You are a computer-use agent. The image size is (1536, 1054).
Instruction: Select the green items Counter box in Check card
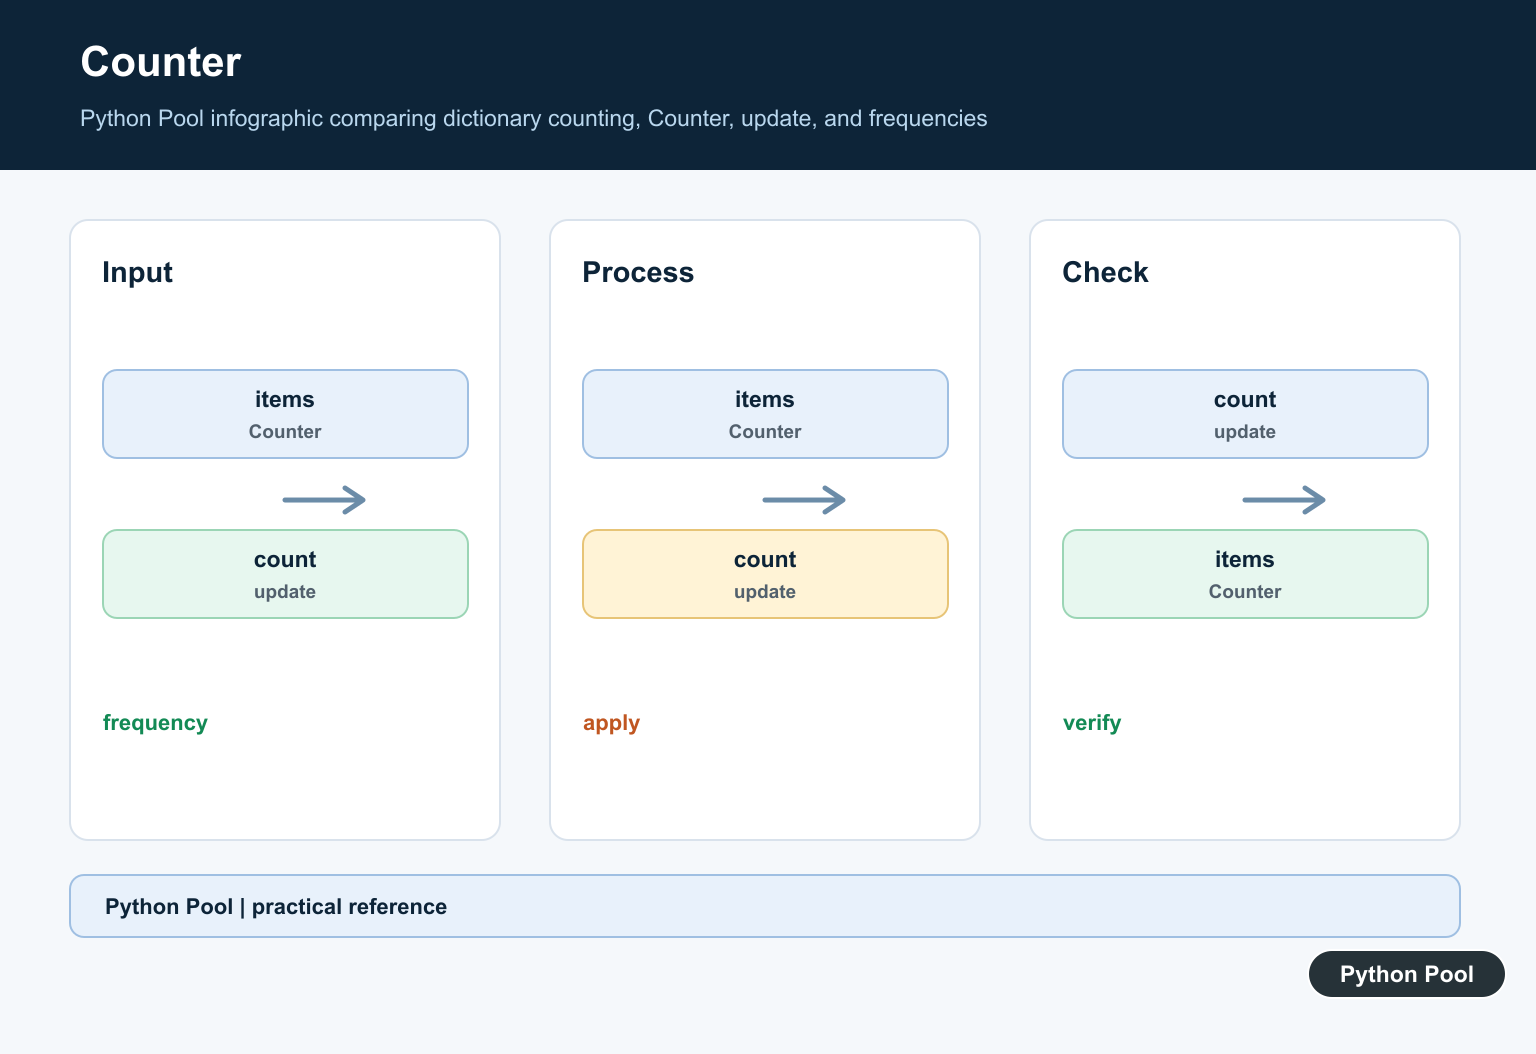[1245, 574]
